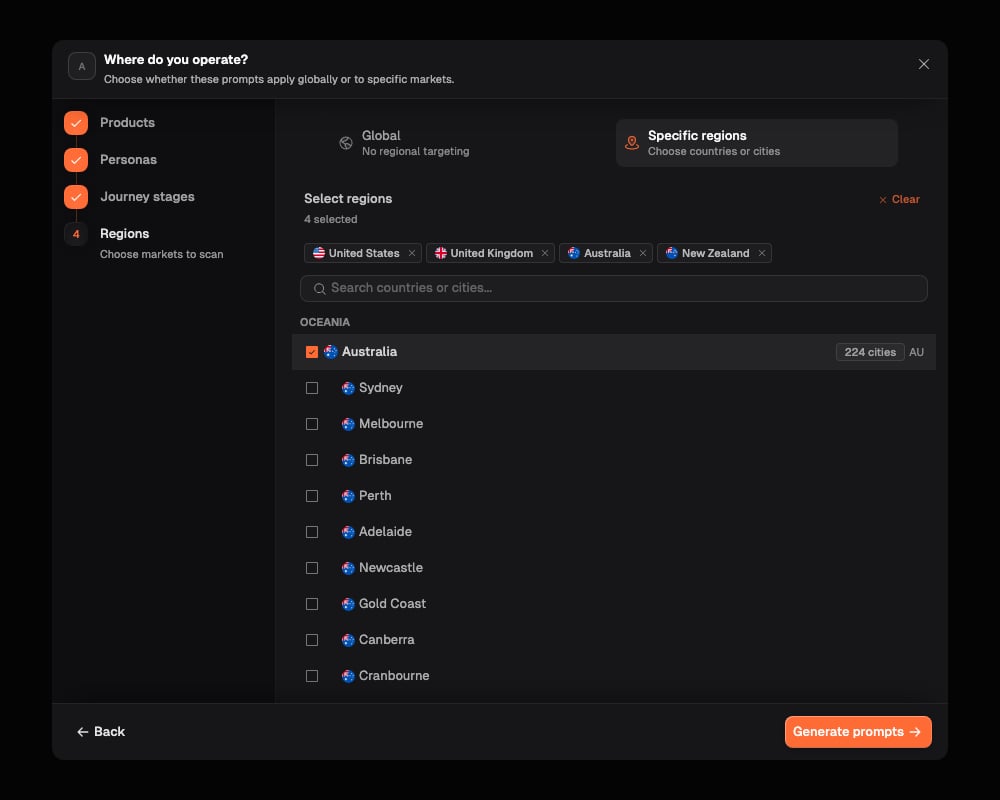Tick the Brisbane checkbox
1000x800 pixels.
point(312,460)
